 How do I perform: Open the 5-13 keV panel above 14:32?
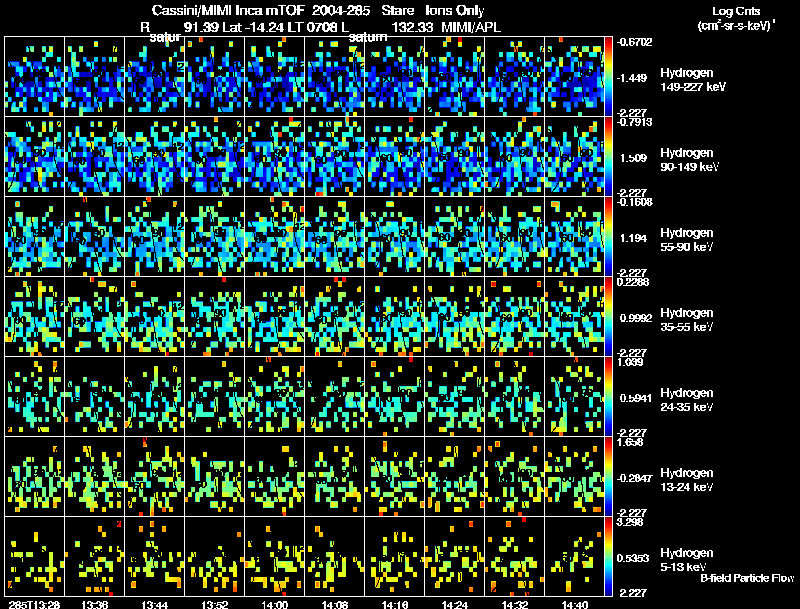click(514, 556)
